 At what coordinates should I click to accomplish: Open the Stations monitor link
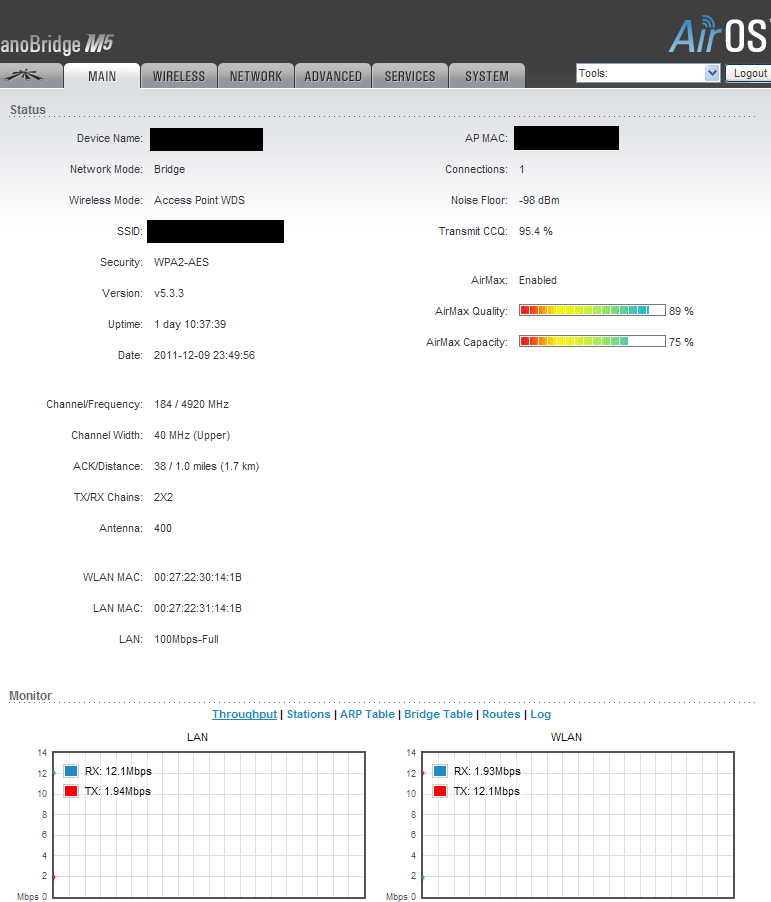pyautogui.click(x=308, y=714)
